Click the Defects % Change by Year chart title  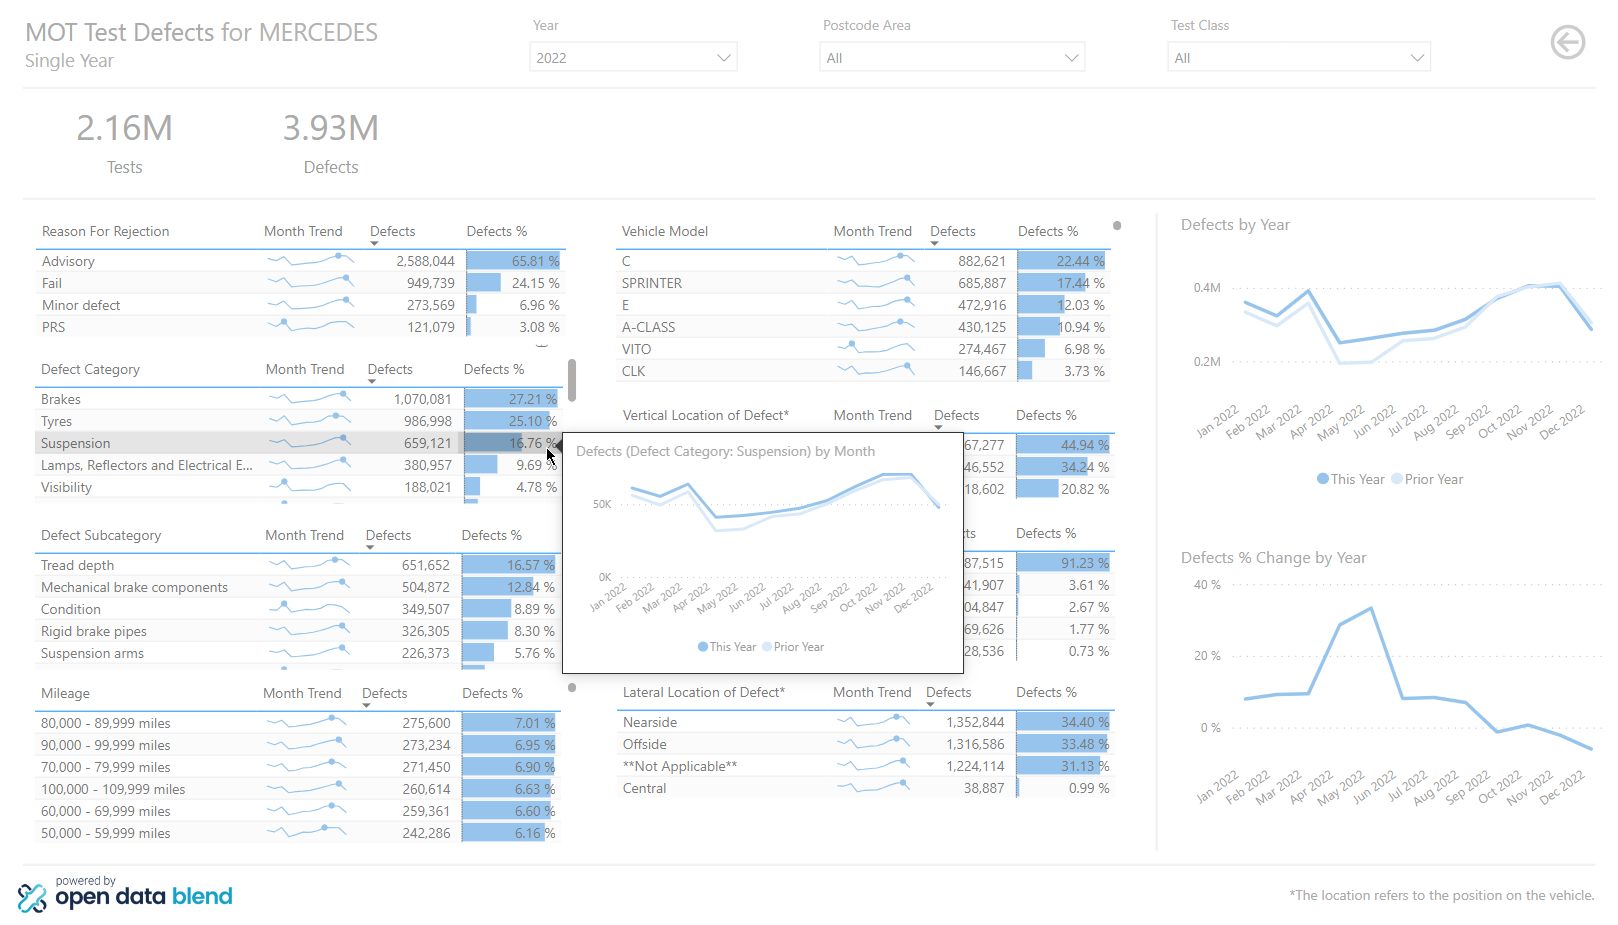coord(1273,558)
